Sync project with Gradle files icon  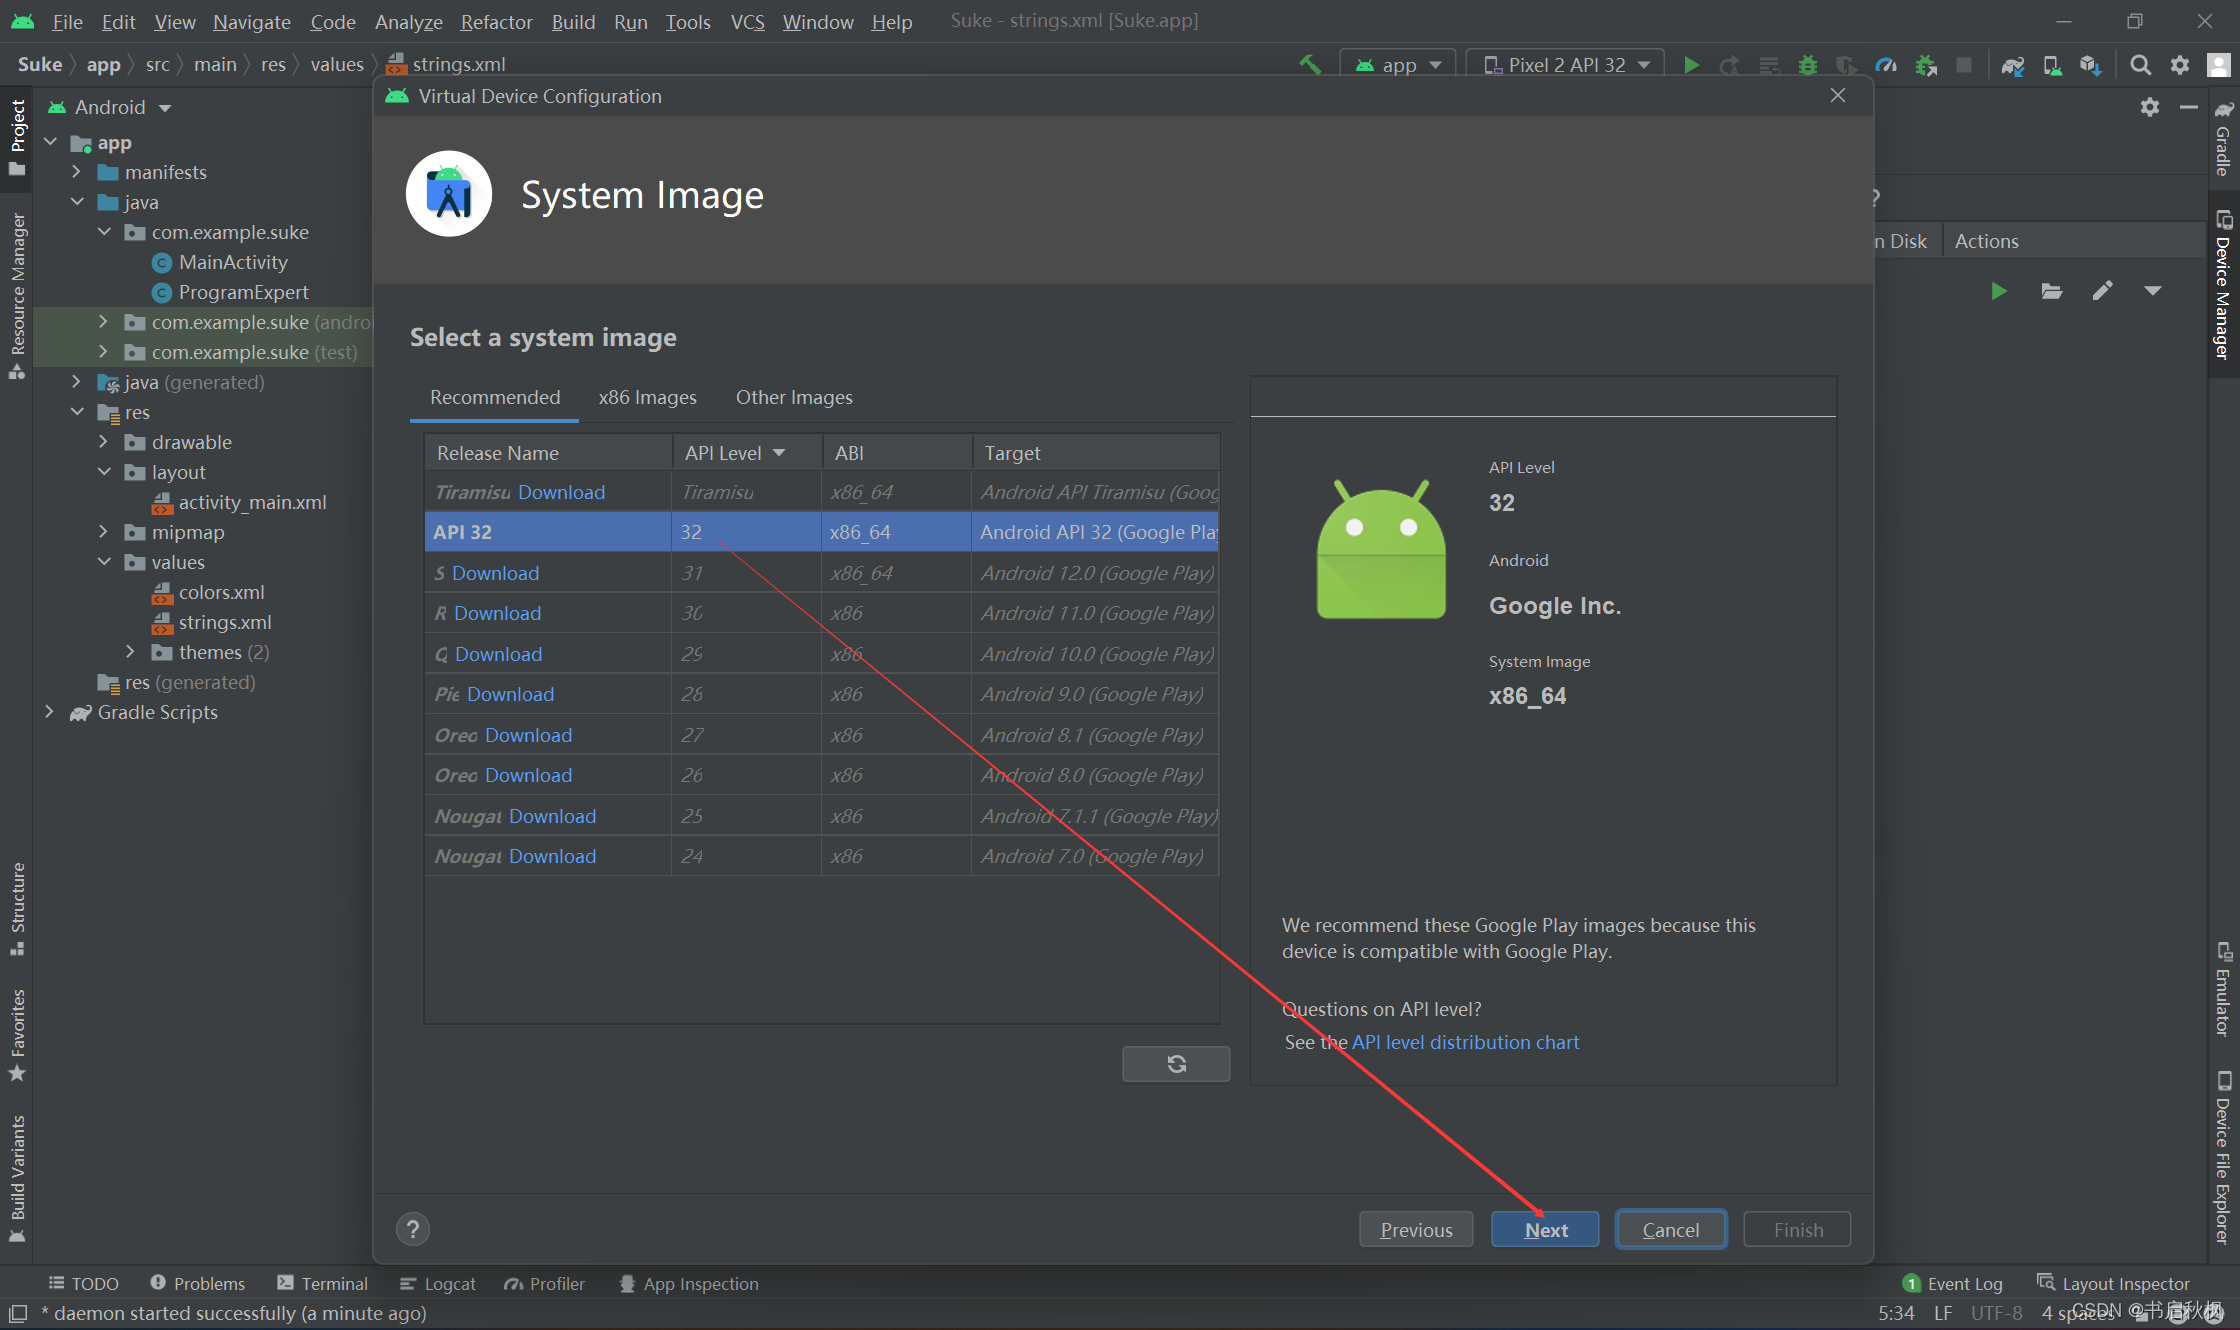pyautogui.click(x=2012, y=65)
